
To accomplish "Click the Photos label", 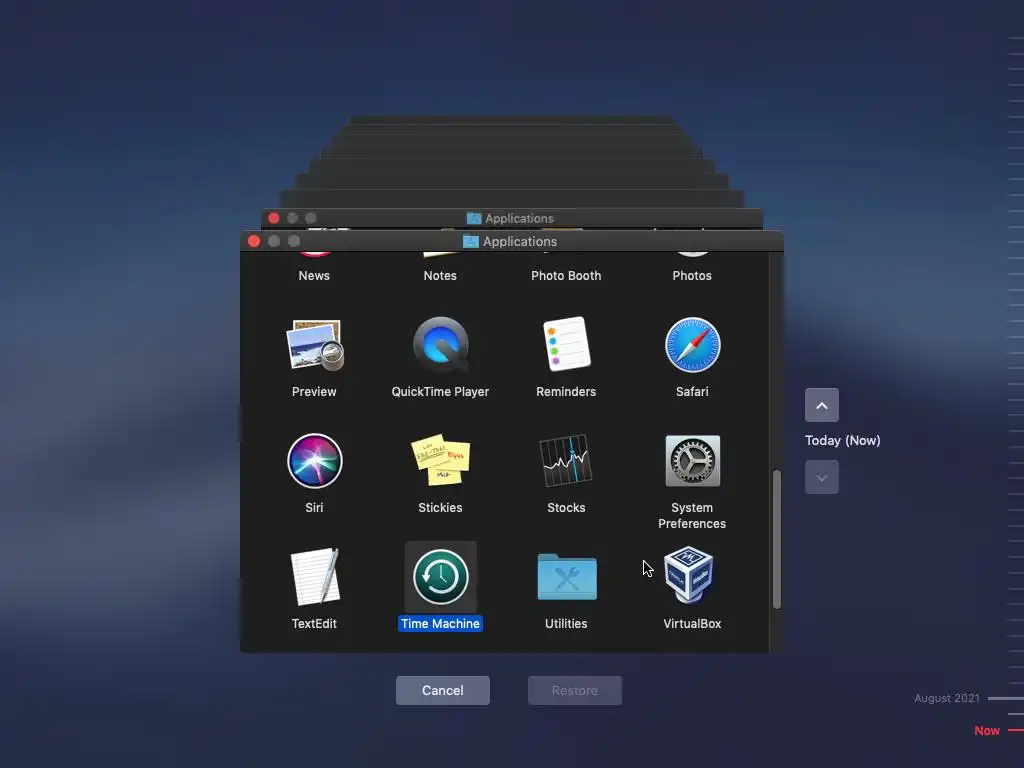I will pyautogui.click(x=692, y=276).
